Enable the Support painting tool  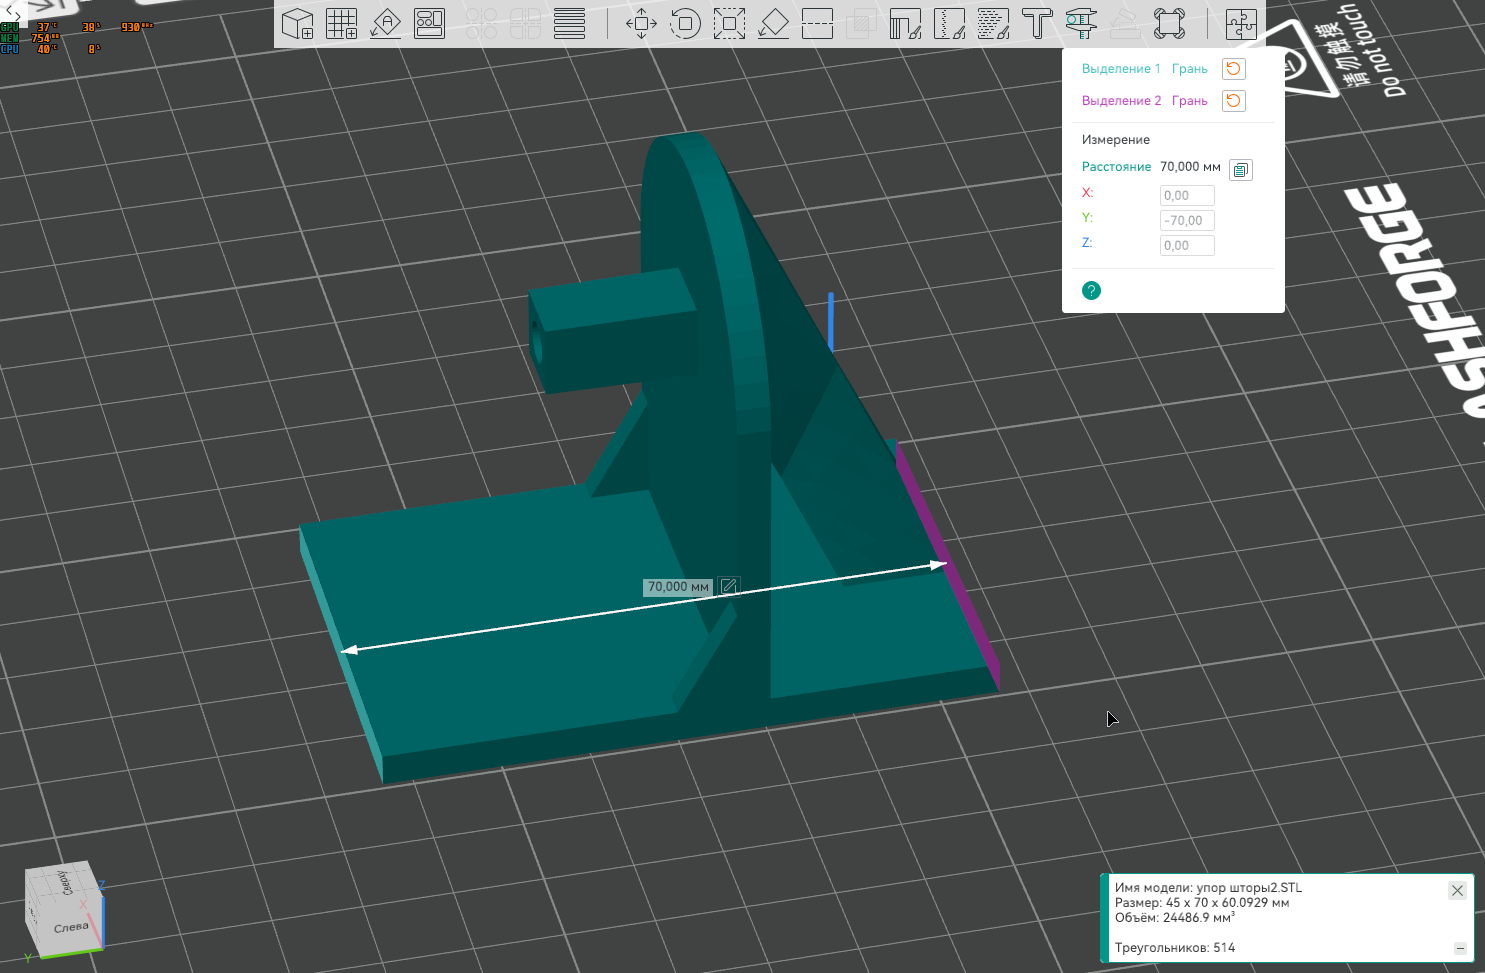click(905, 24)
